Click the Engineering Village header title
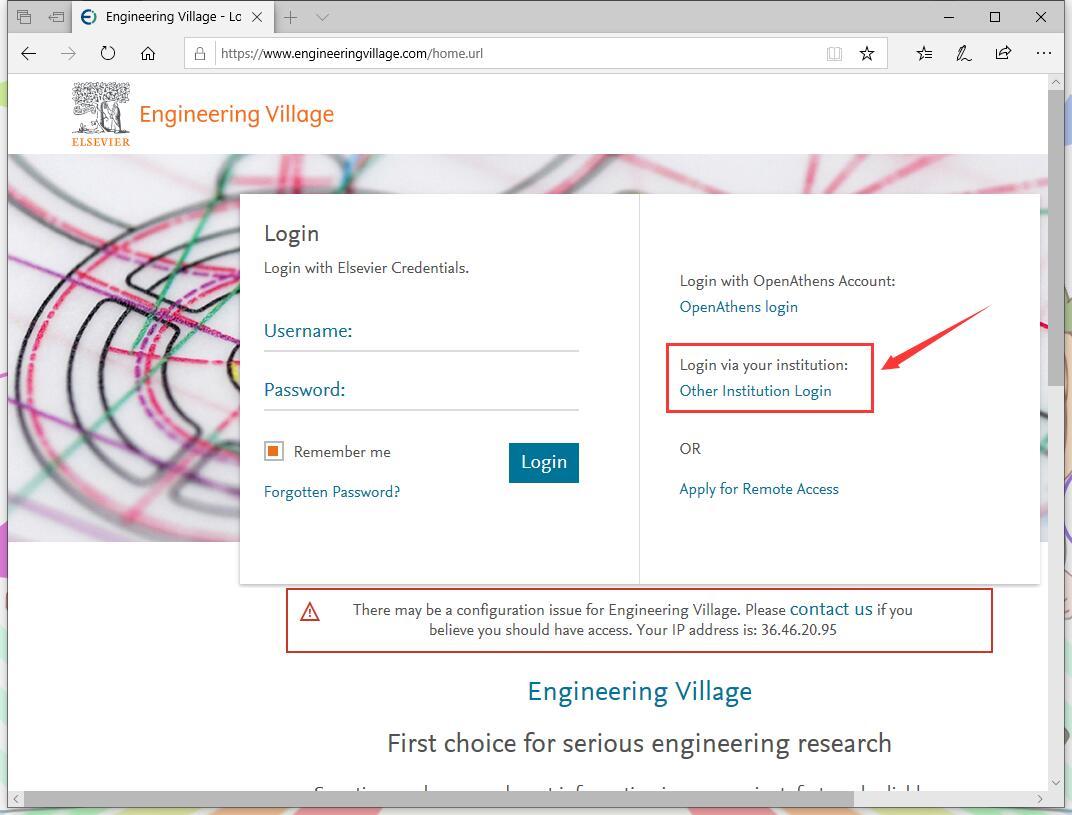This screenshot has width=1072, height=815. (237, 114)
